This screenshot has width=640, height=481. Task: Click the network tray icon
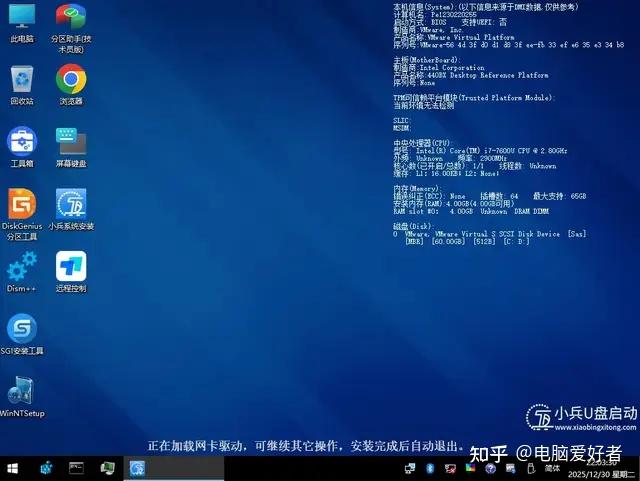(410, 468)
